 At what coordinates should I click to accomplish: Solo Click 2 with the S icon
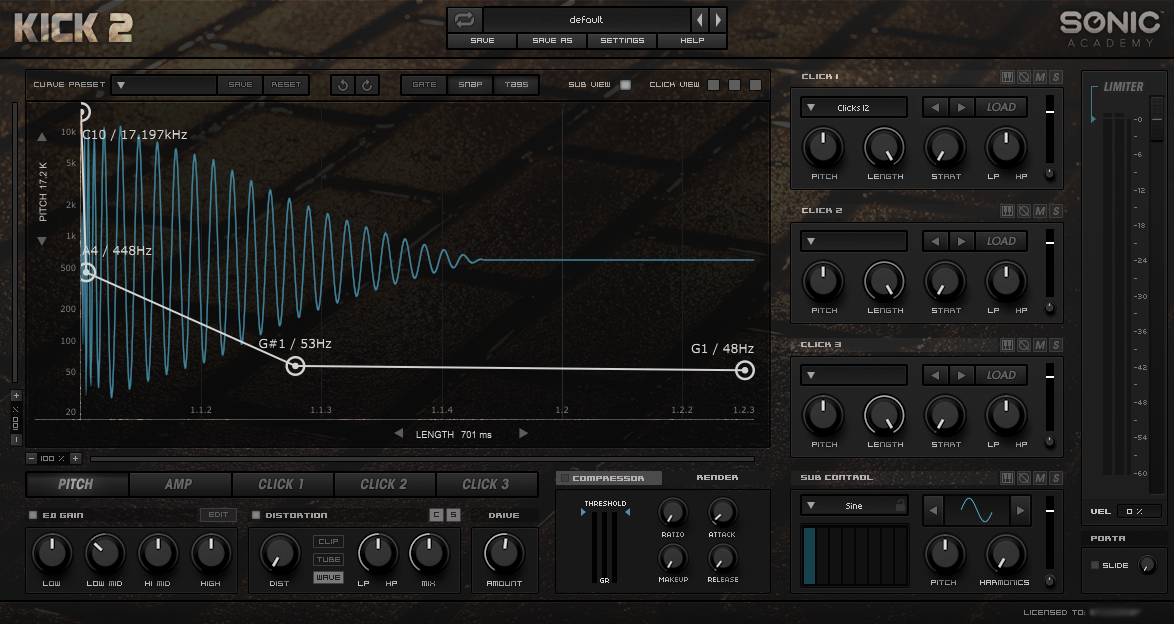1056,211
